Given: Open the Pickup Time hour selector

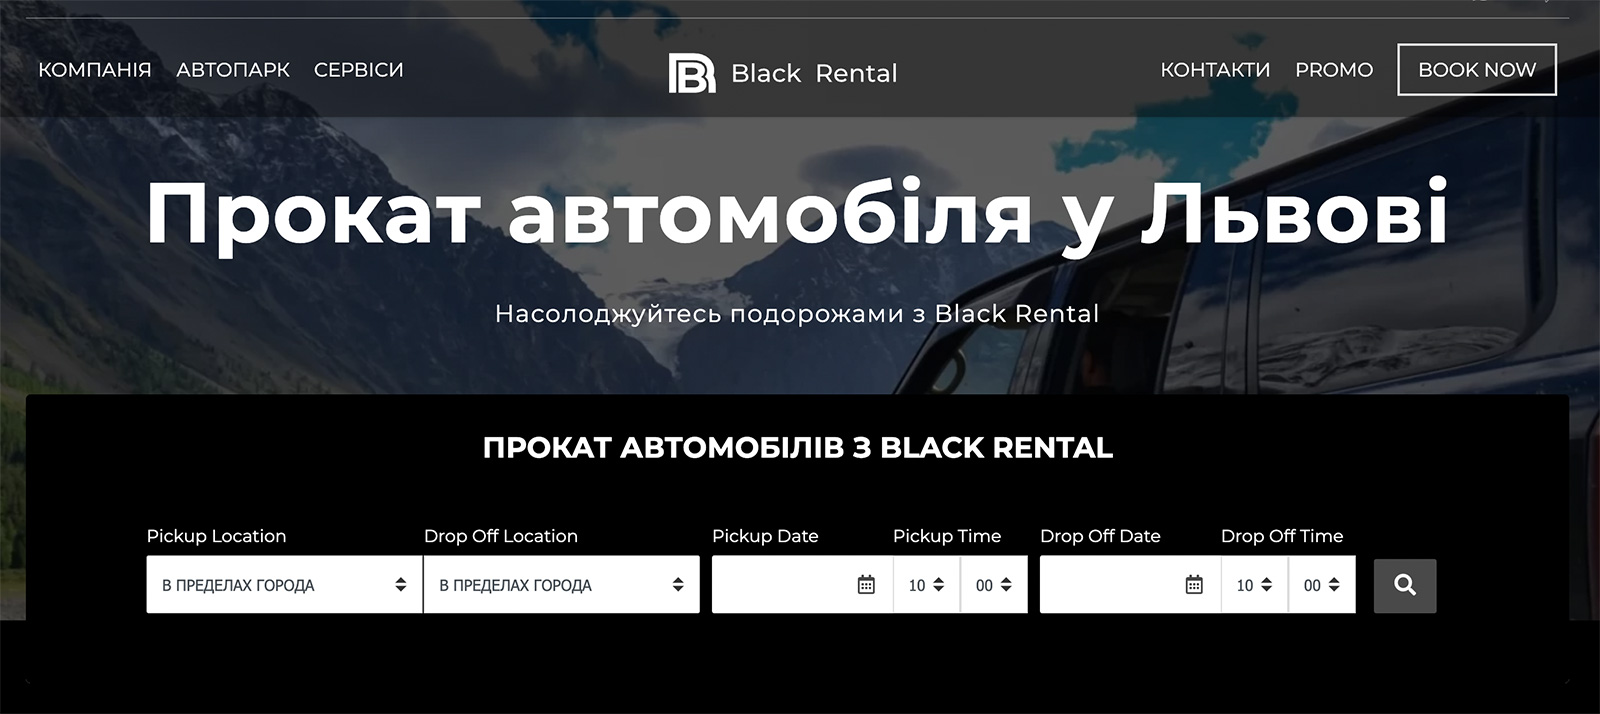Looking at the screenshot, I should pos(926,585).
